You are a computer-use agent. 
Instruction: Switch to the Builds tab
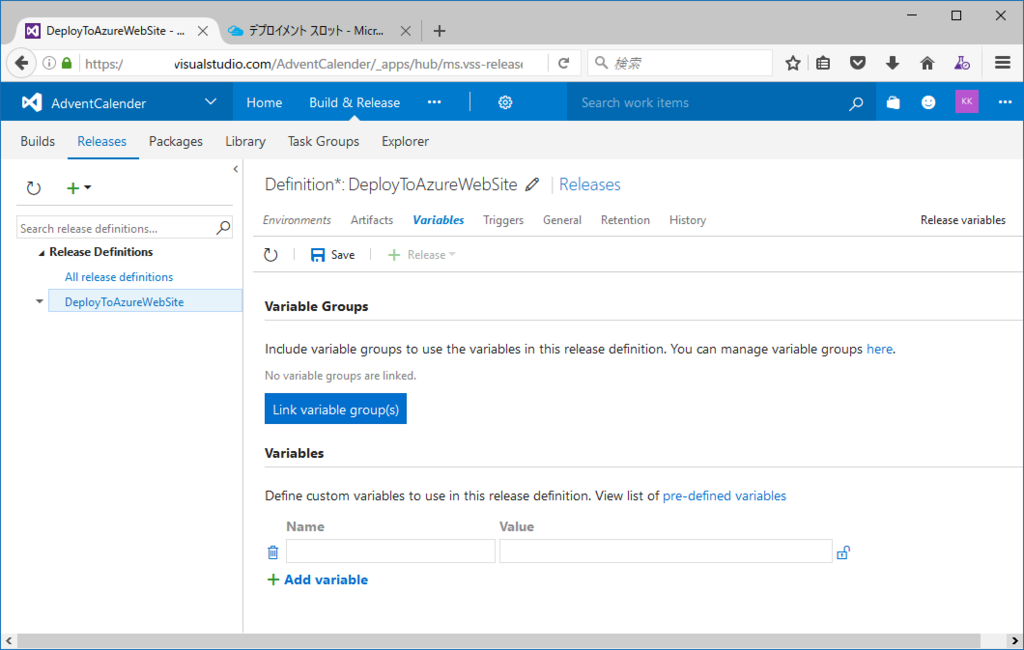[x=38, y=141]
